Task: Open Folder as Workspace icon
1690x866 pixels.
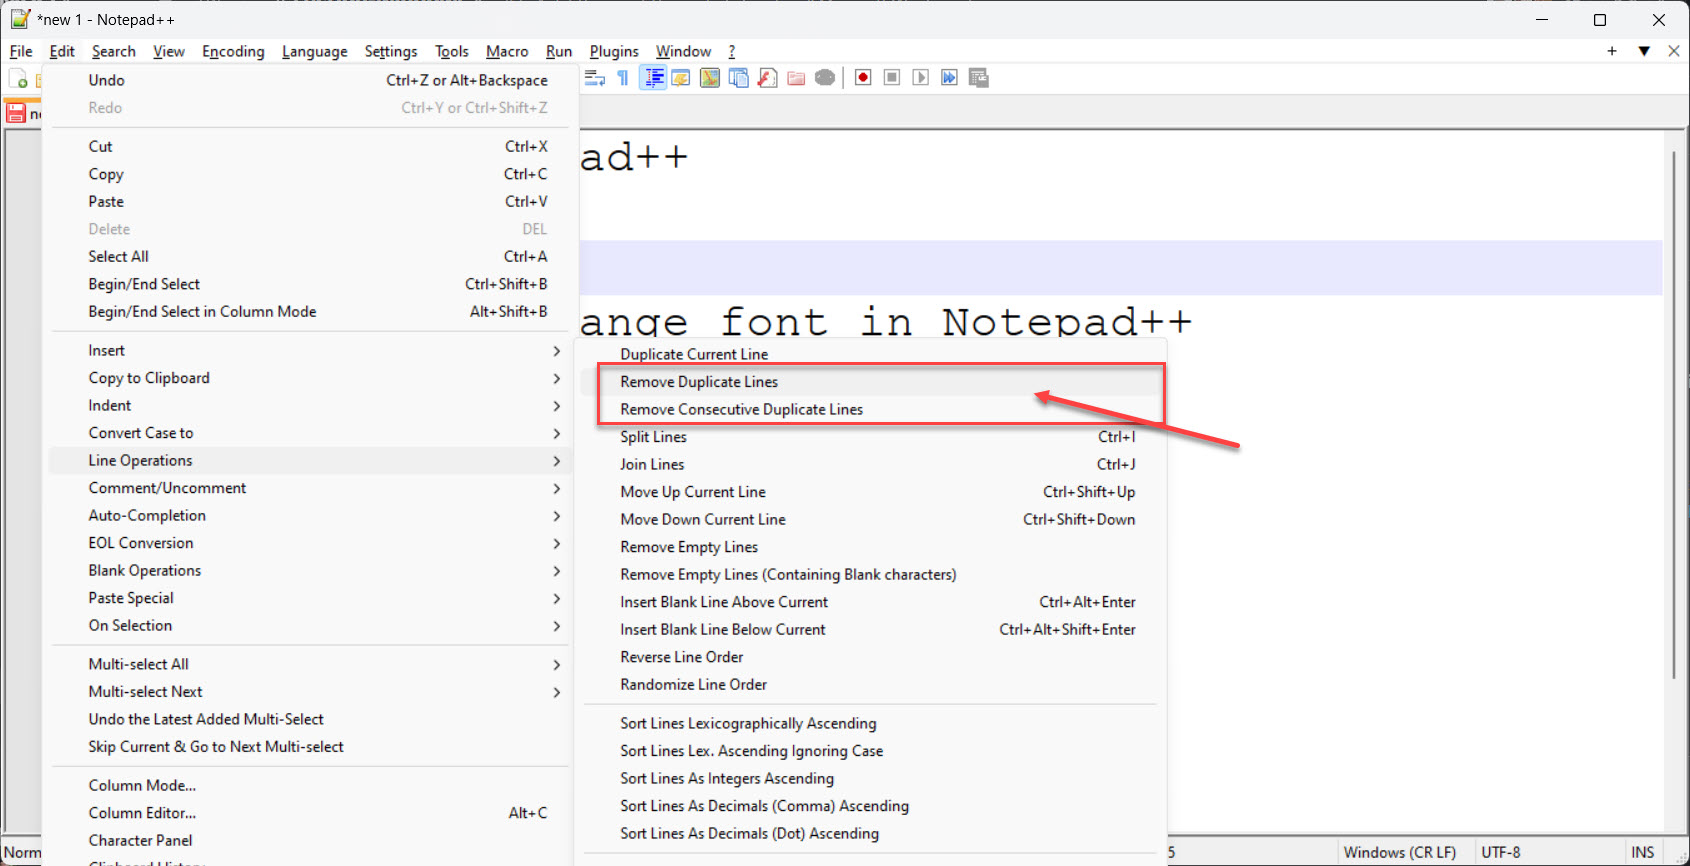Action: tap(796, 78)
